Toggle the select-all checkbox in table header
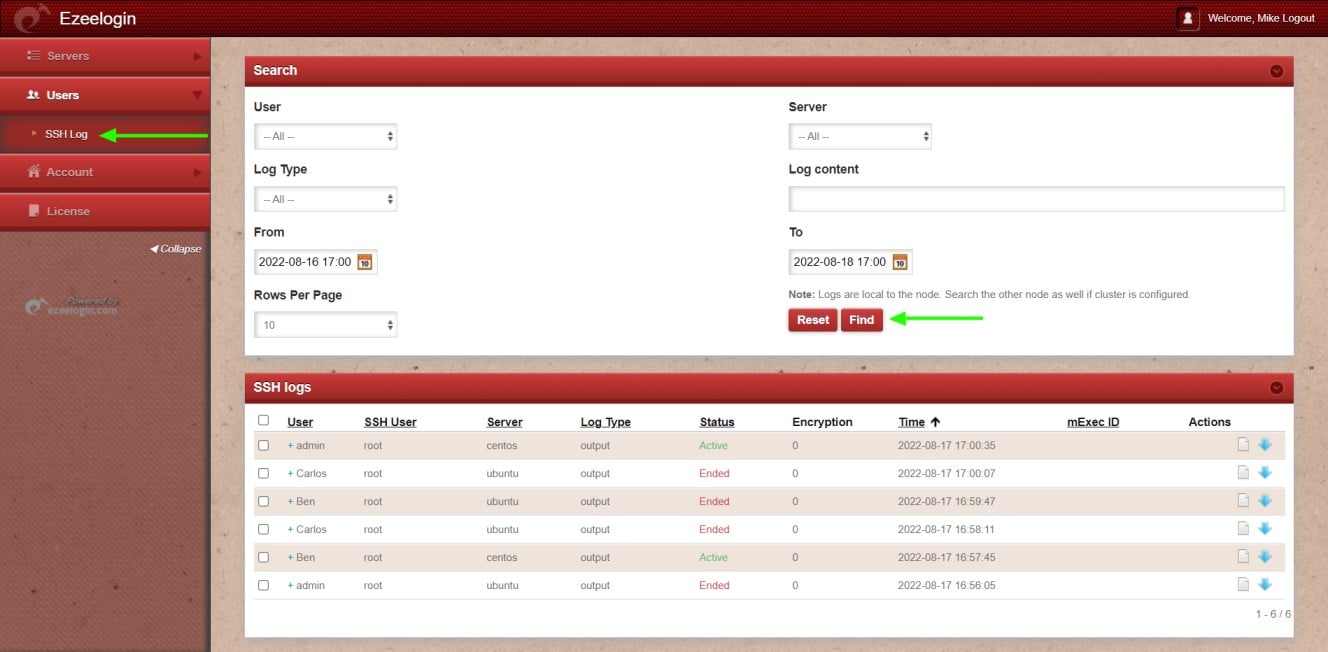The width and height of the screenshot is (1328, 652). coord(263,420)
